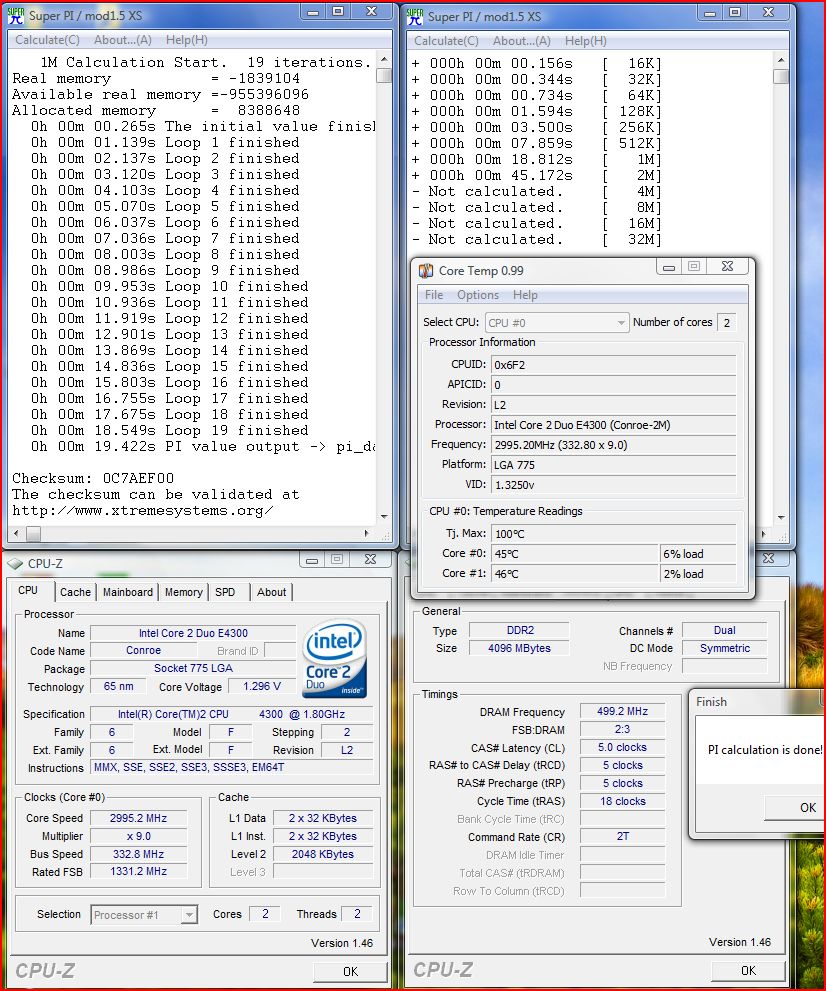Click scroll up arrow in right Super PI window

781,60
